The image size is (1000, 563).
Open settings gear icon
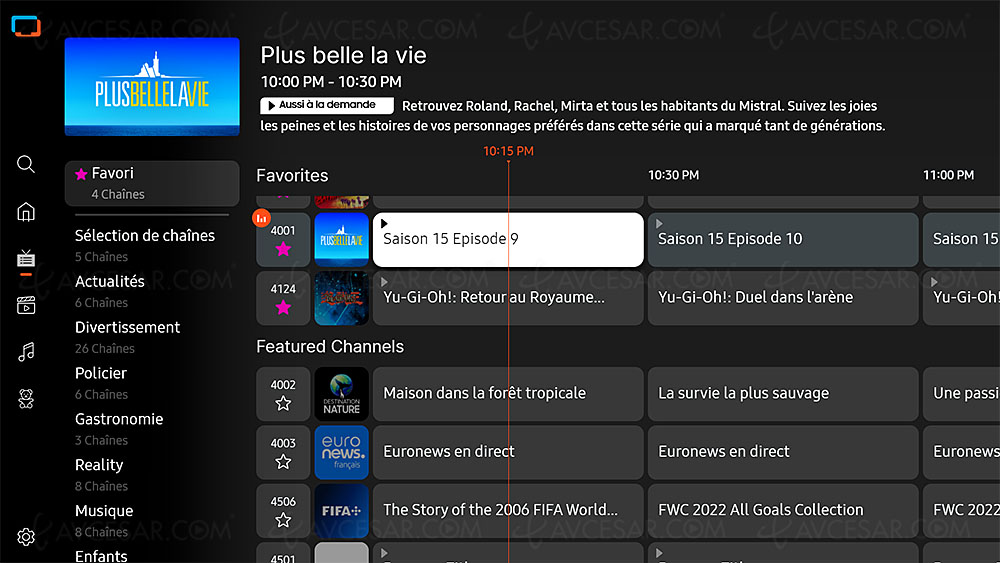(x=26, y=537)
